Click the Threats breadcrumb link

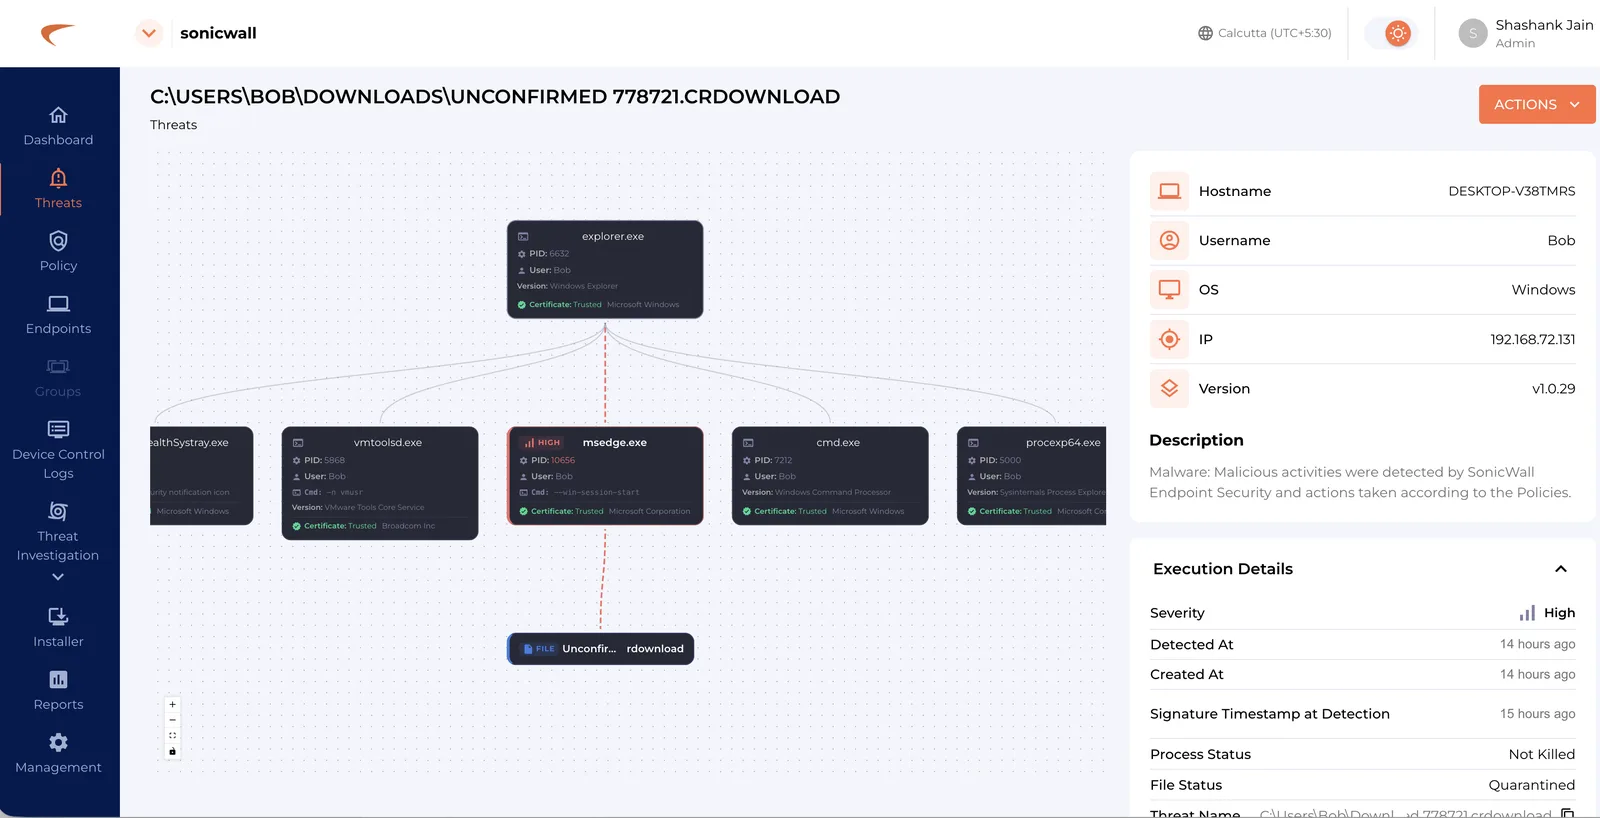tap(174, 125)
